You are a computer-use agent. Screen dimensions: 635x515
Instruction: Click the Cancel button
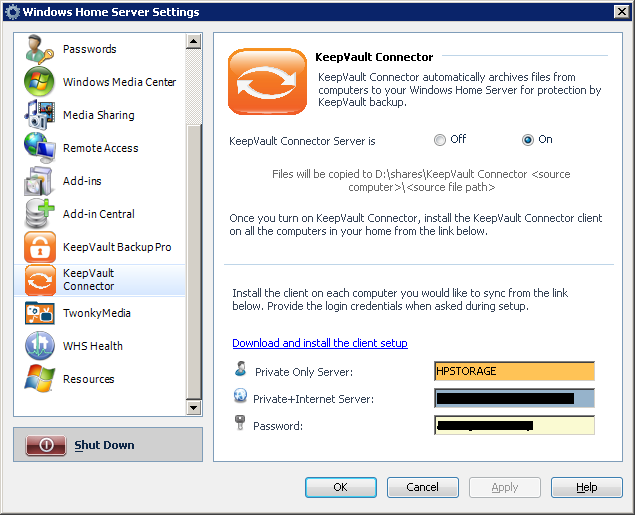(x=422, y=487)
